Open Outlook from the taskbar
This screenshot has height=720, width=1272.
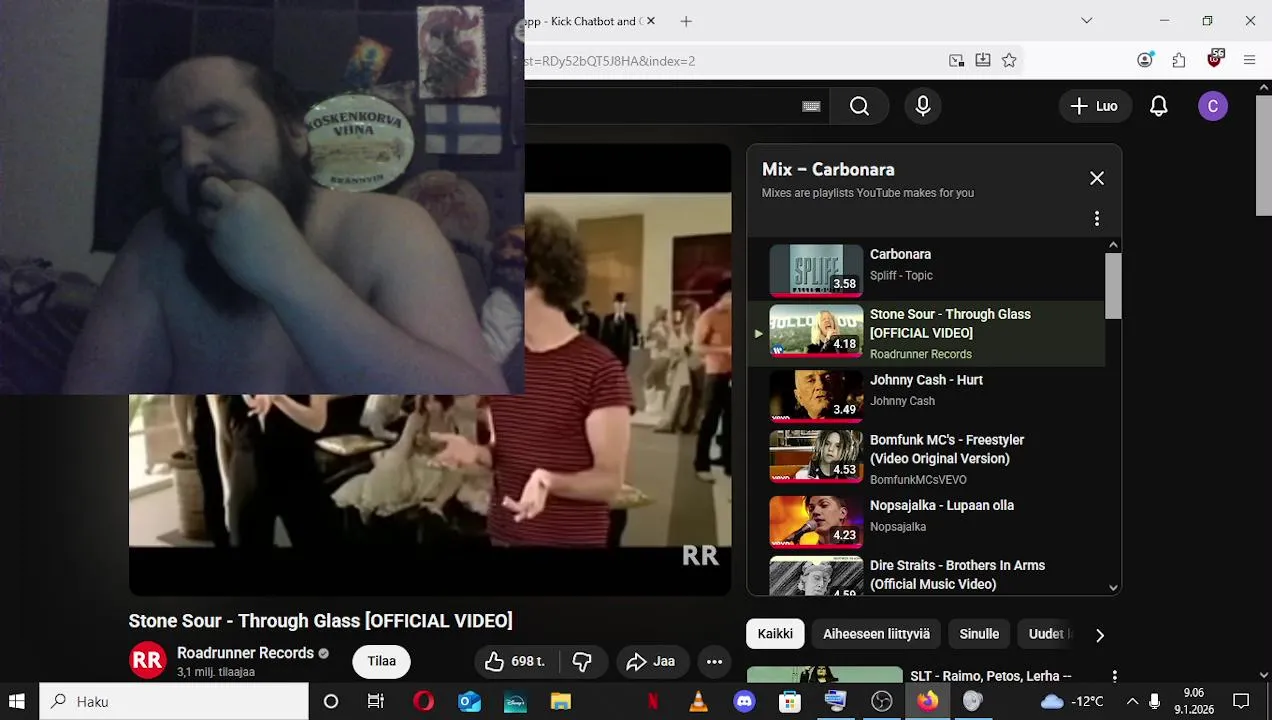coord(469,701)
